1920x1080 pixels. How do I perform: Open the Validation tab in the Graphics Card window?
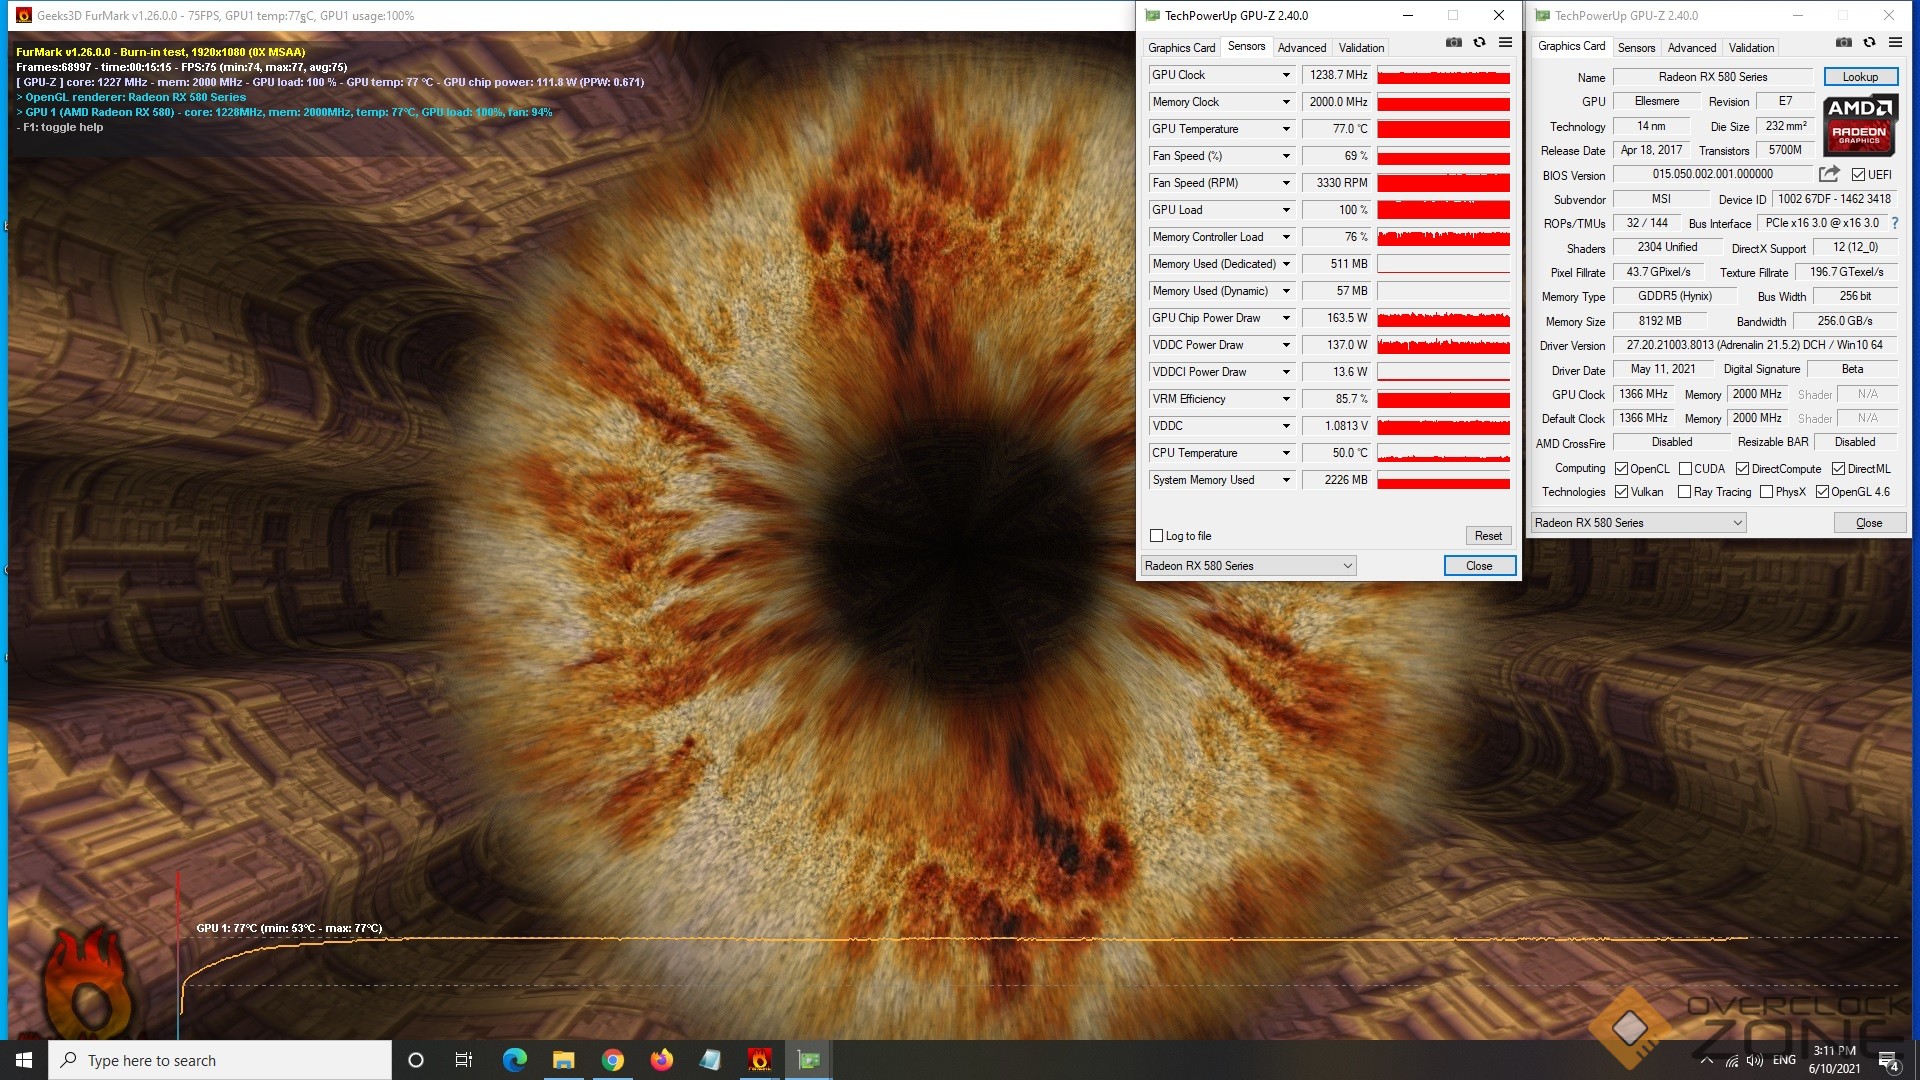coord(1751,47)
